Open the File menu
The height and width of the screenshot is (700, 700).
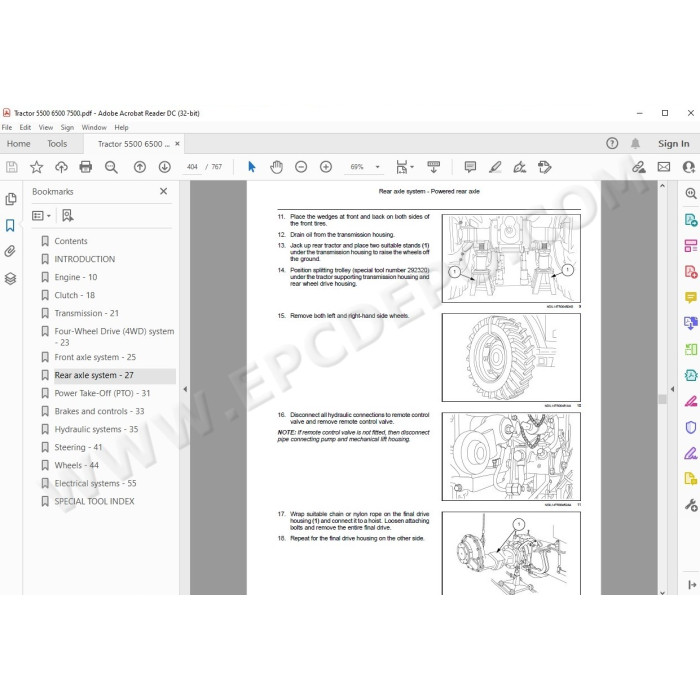click(7, 128)
